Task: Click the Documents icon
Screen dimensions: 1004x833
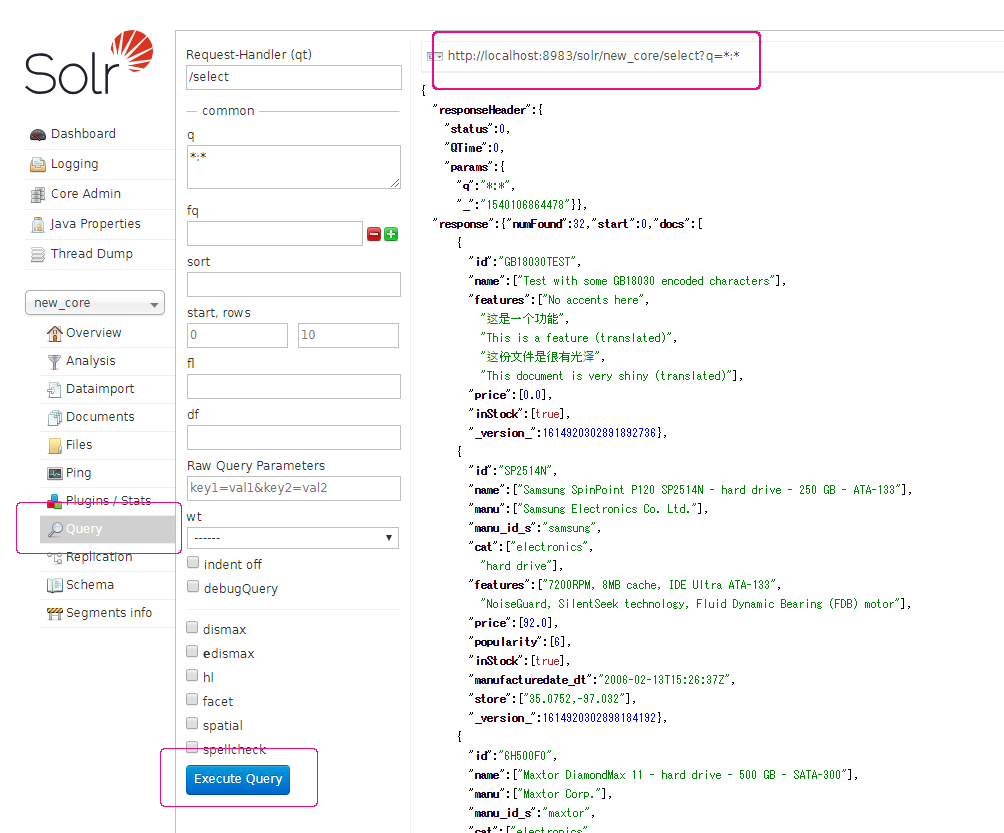Action: [54, 417]
